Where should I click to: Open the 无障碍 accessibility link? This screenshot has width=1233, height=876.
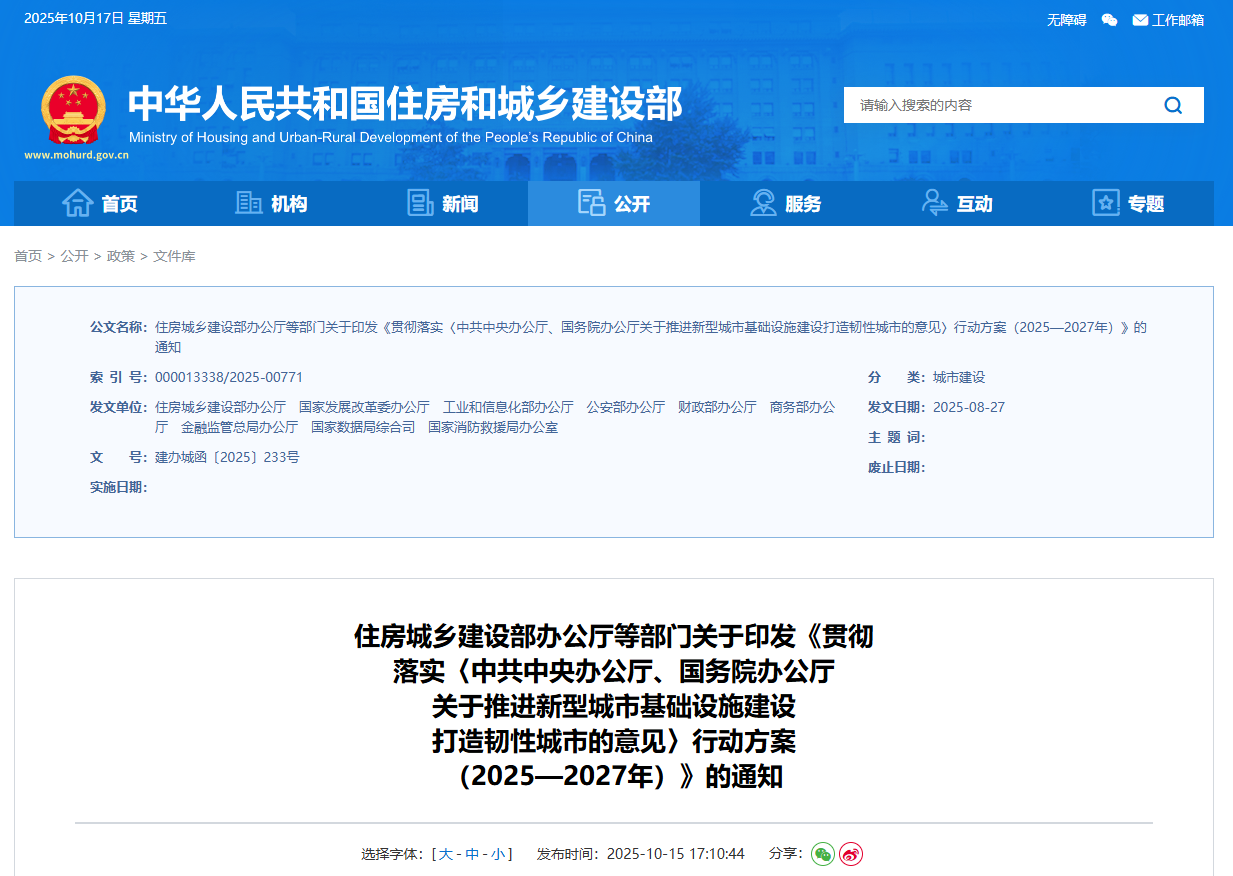(1065, 19)
